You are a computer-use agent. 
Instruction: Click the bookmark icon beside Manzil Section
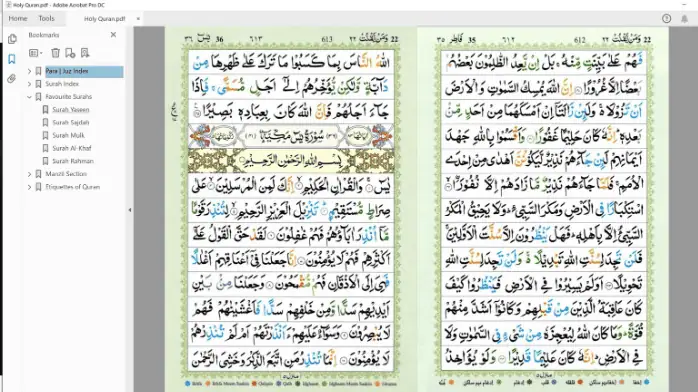[38, 174]
